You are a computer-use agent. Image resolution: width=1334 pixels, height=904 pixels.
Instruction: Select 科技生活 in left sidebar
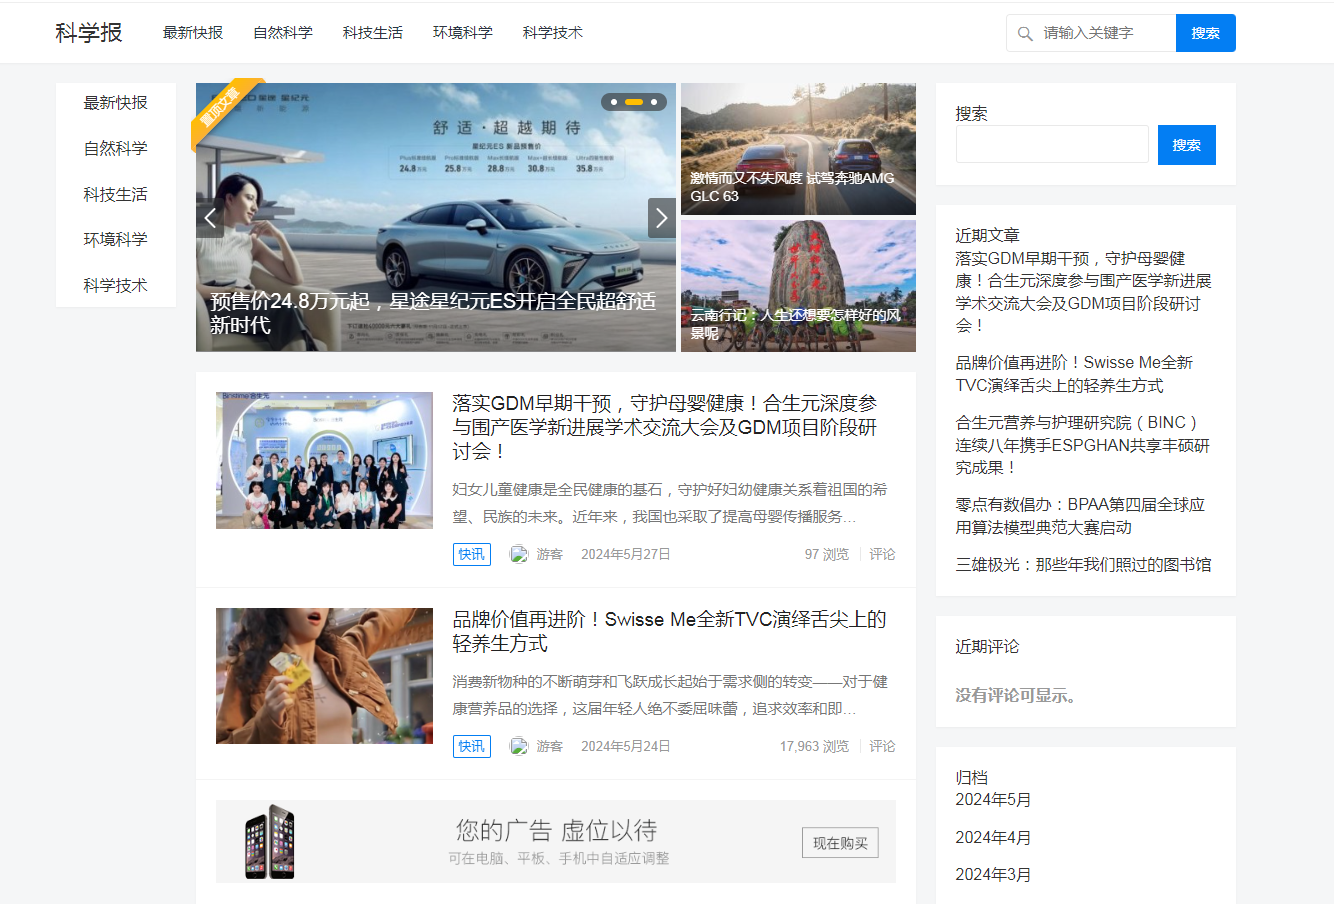click(x=116, y=195)
